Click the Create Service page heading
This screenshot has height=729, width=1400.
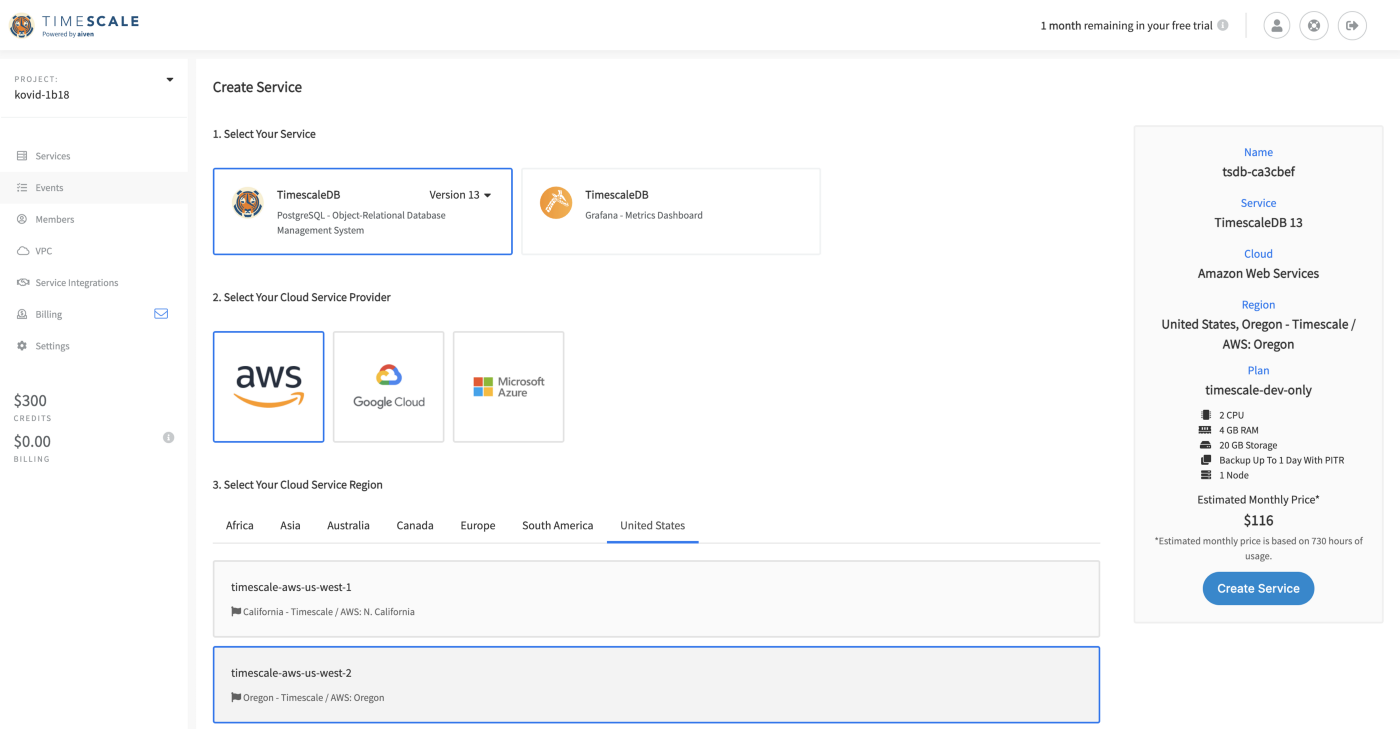click(257, 87)
